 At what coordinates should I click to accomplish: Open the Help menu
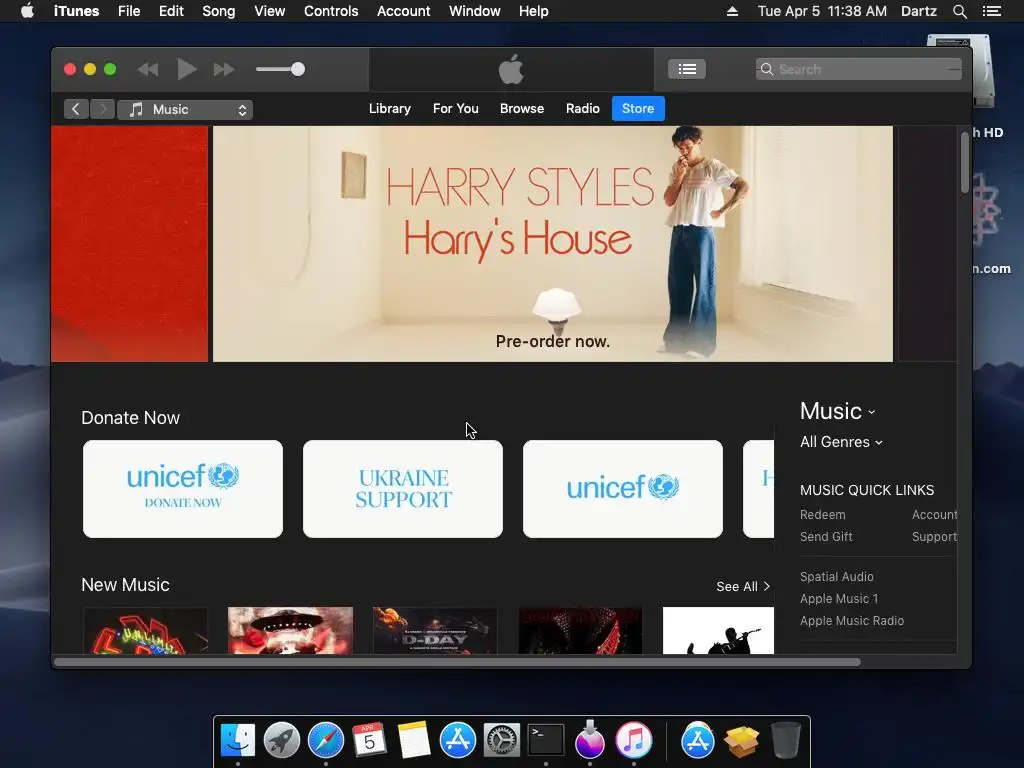534,11
